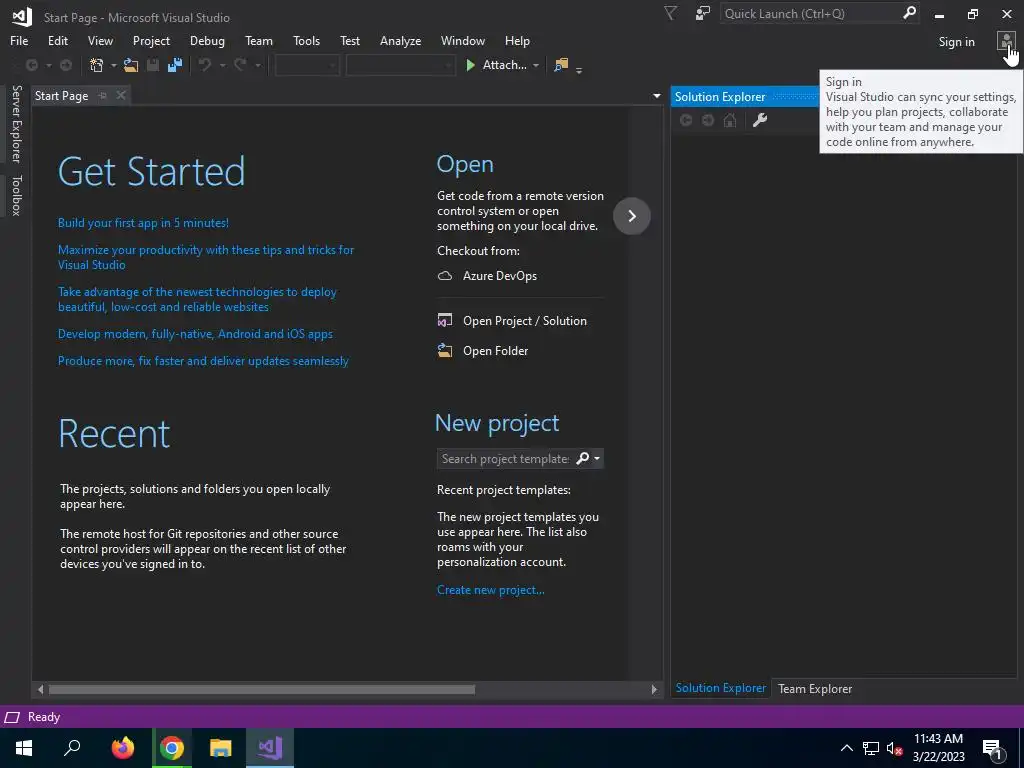The height and width of the screenshot is (768, 1024).
Task: Expand the New Project dropdown arrow
Action: point(113,65)
